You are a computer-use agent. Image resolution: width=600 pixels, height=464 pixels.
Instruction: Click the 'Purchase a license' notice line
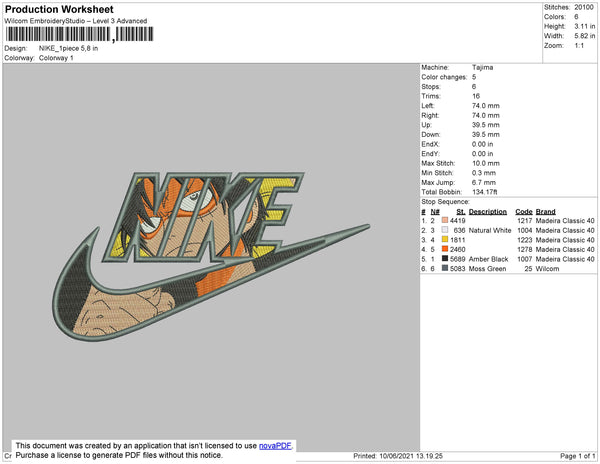(119, 455)
